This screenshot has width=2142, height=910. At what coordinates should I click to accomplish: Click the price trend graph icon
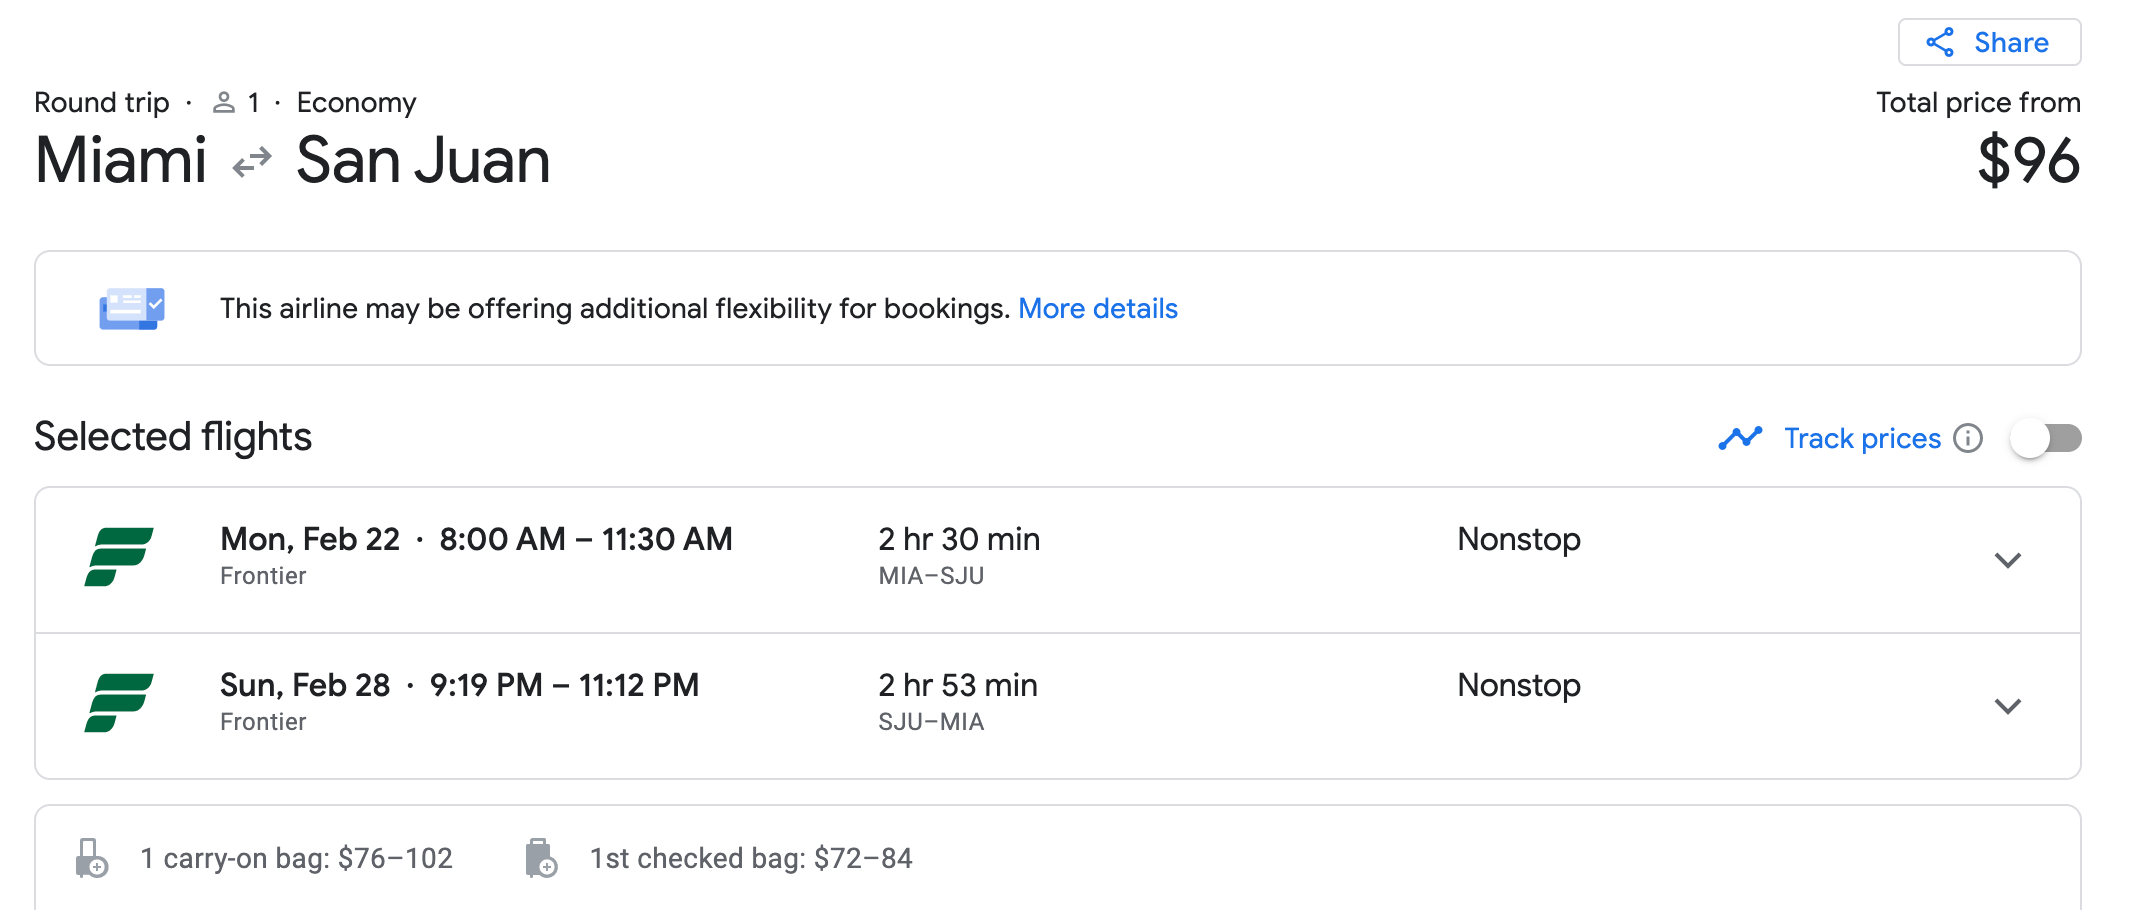click(1740, 438)
